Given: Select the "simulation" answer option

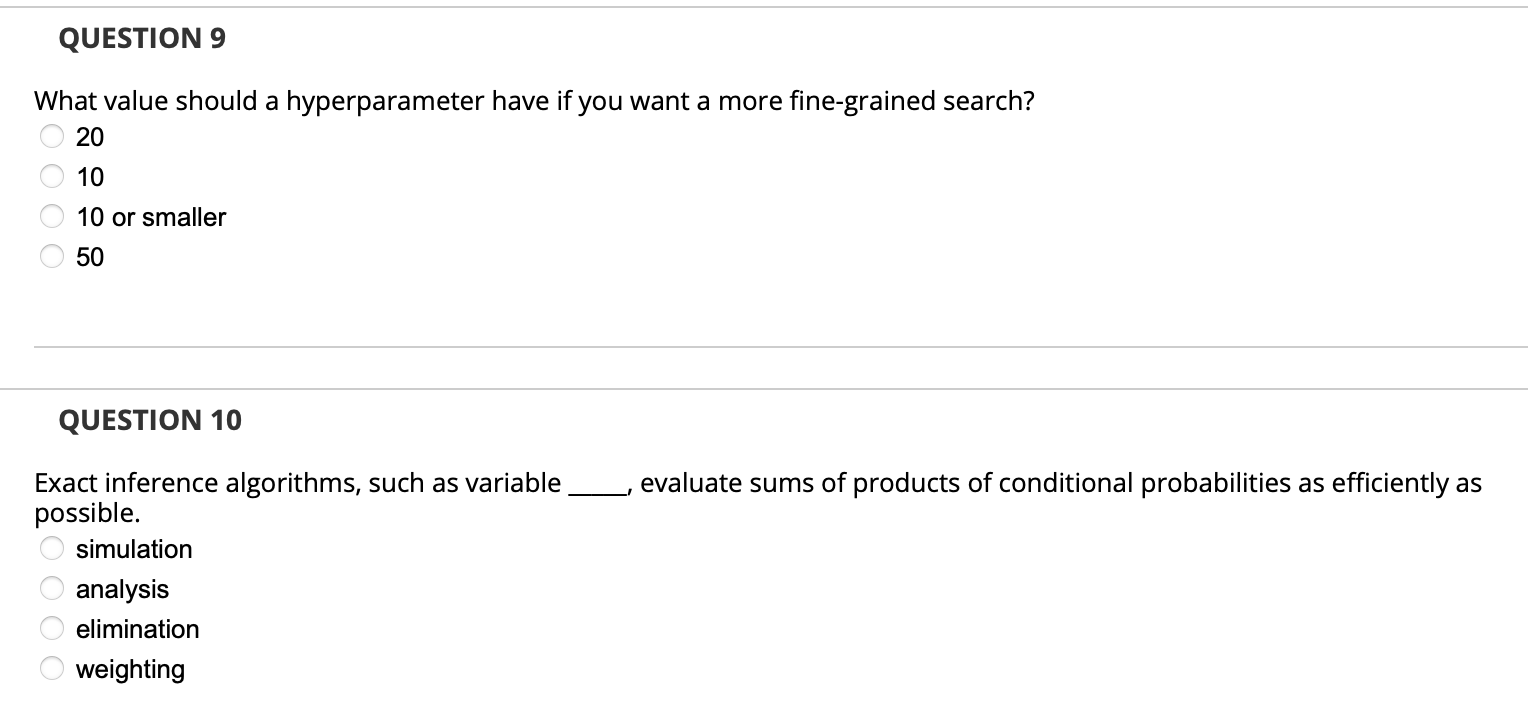Looking at the screenshot, I should pos(51,547).
